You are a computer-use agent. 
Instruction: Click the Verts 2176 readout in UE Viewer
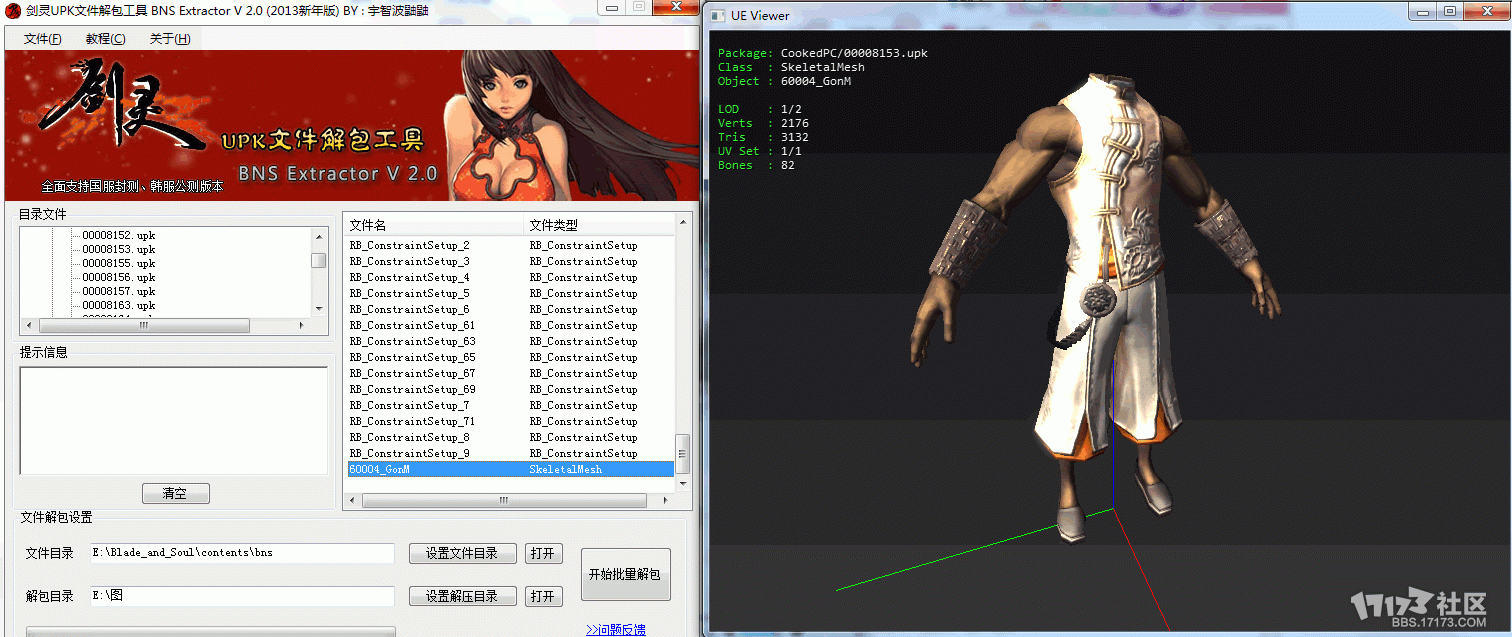coord(764,123)
